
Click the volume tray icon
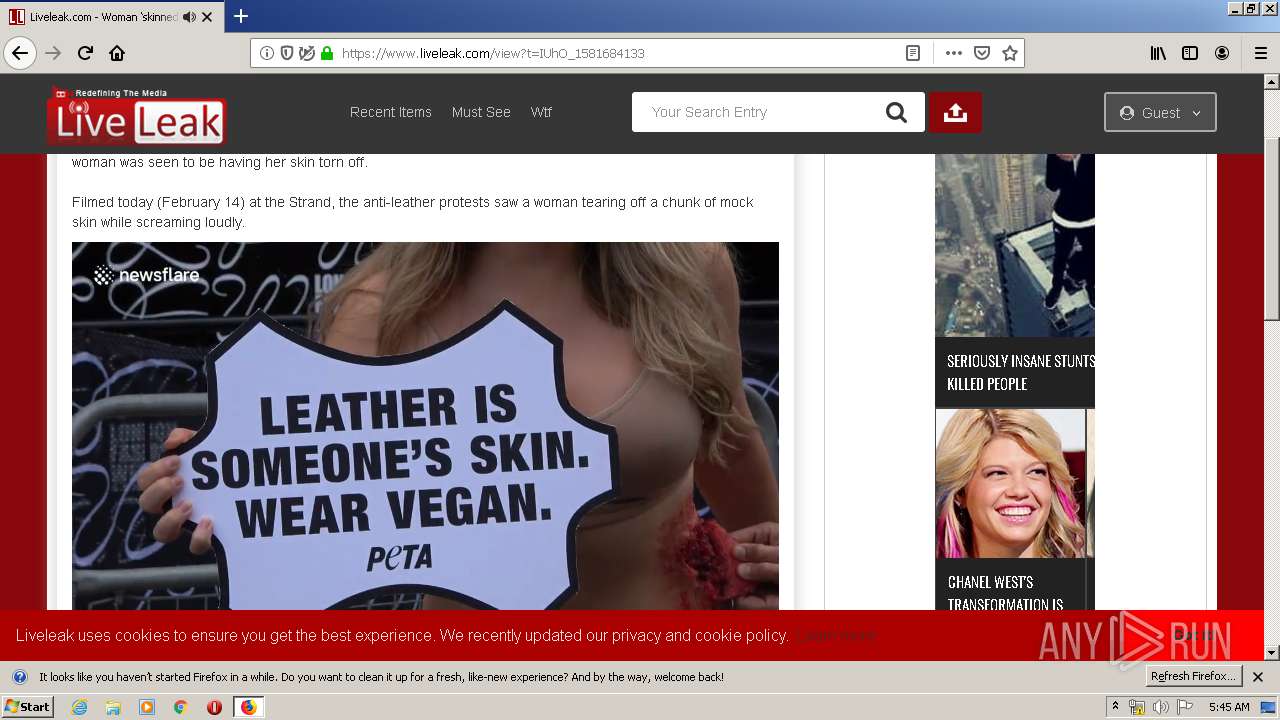click(1160, 707)
